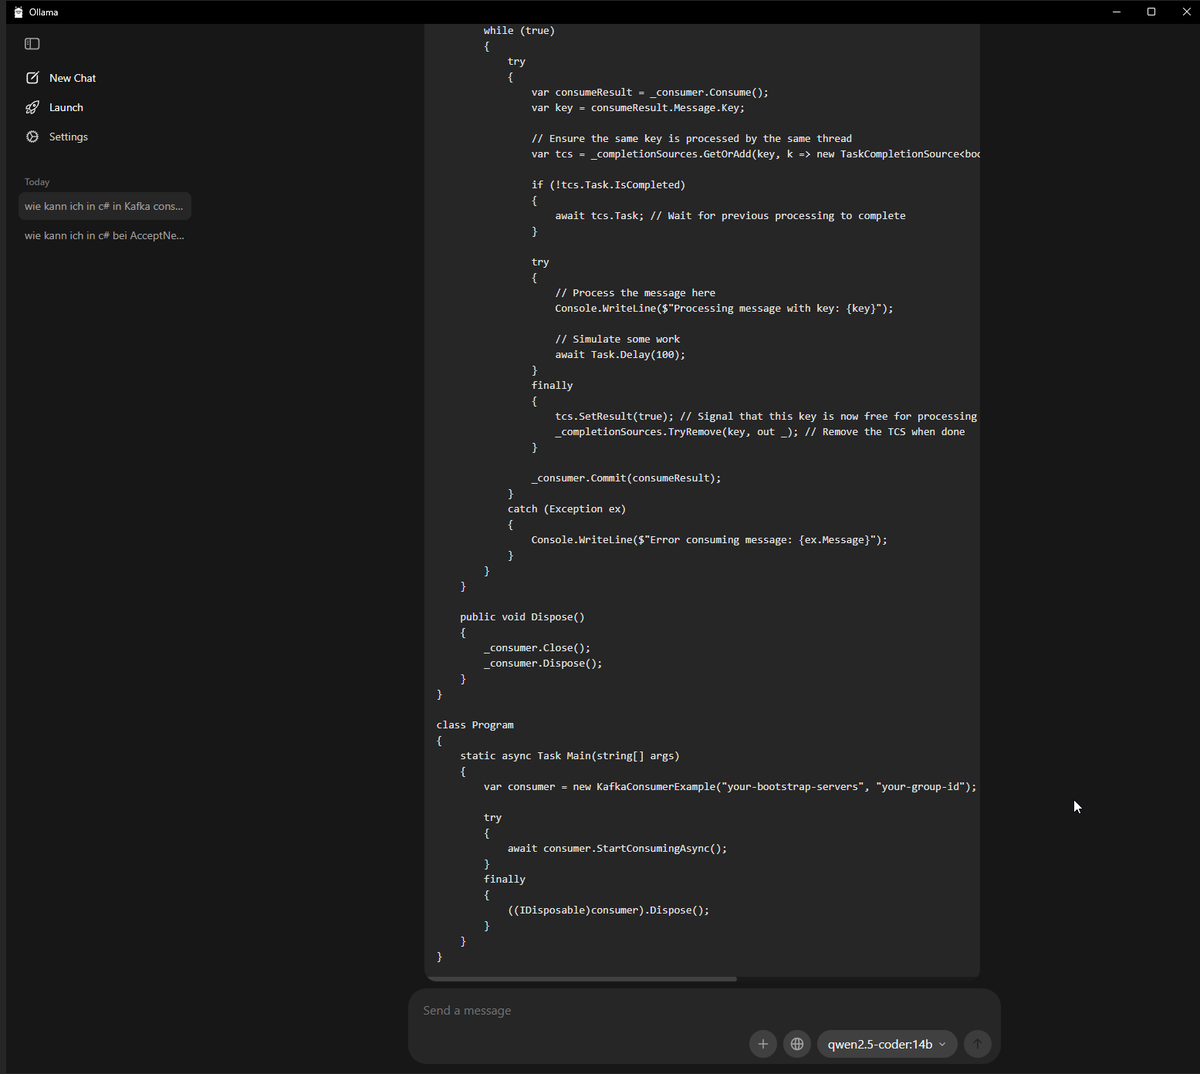The height and width of the screenshot is (1074, 1200).
Task: Click the New Chat pencil icon
Action: [x=32, y=78]
